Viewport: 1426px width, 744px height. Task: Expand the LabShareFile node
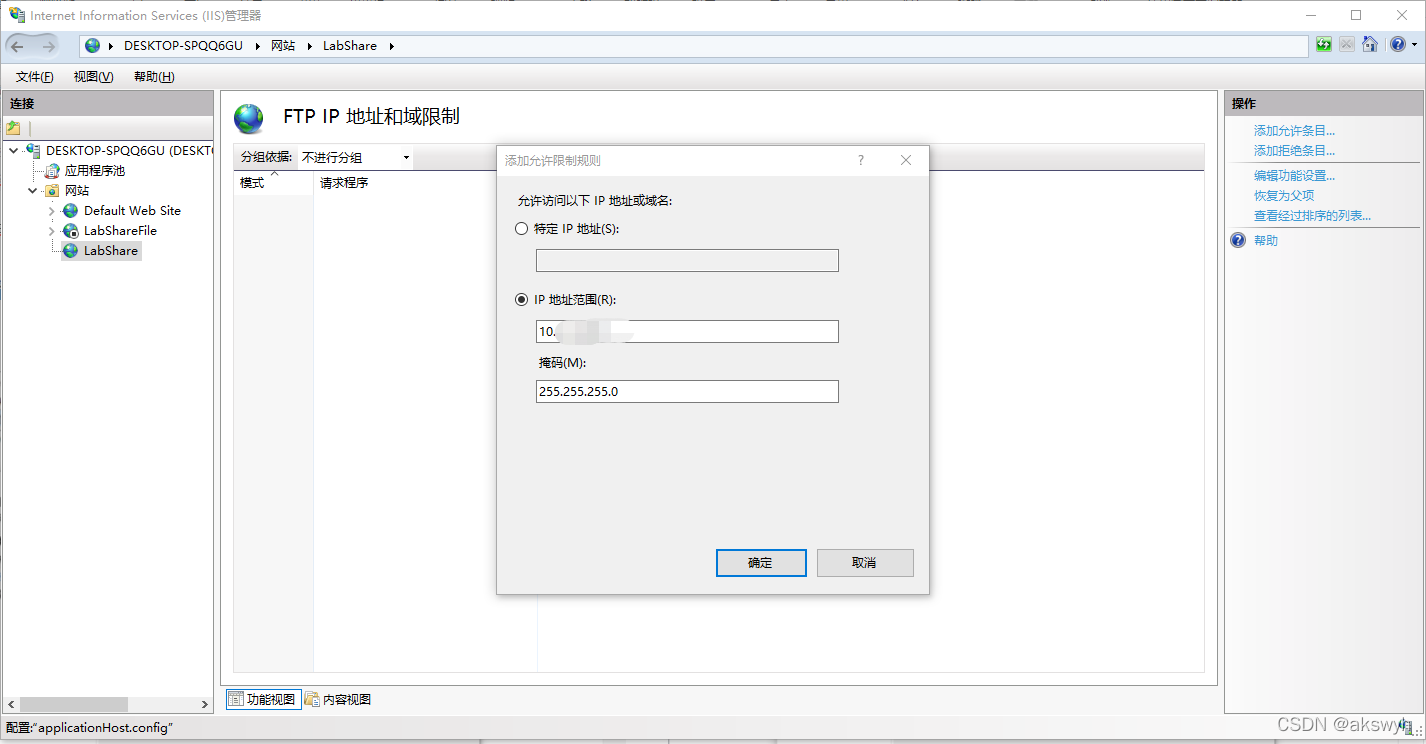click(52, 231)
